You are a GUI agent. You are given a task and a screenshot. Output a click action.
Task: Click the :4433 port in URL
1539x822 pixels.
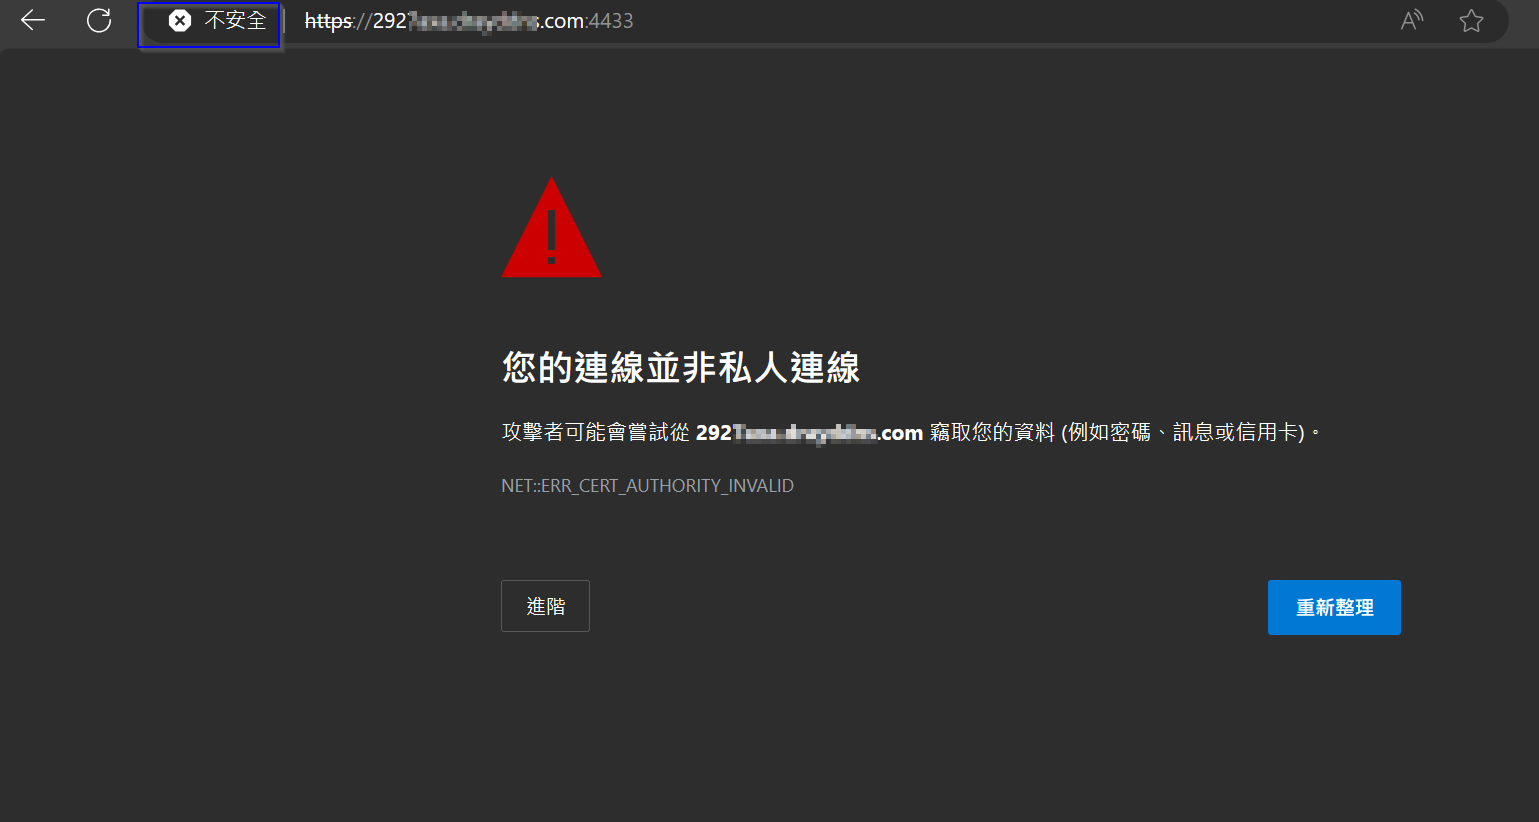609,21
